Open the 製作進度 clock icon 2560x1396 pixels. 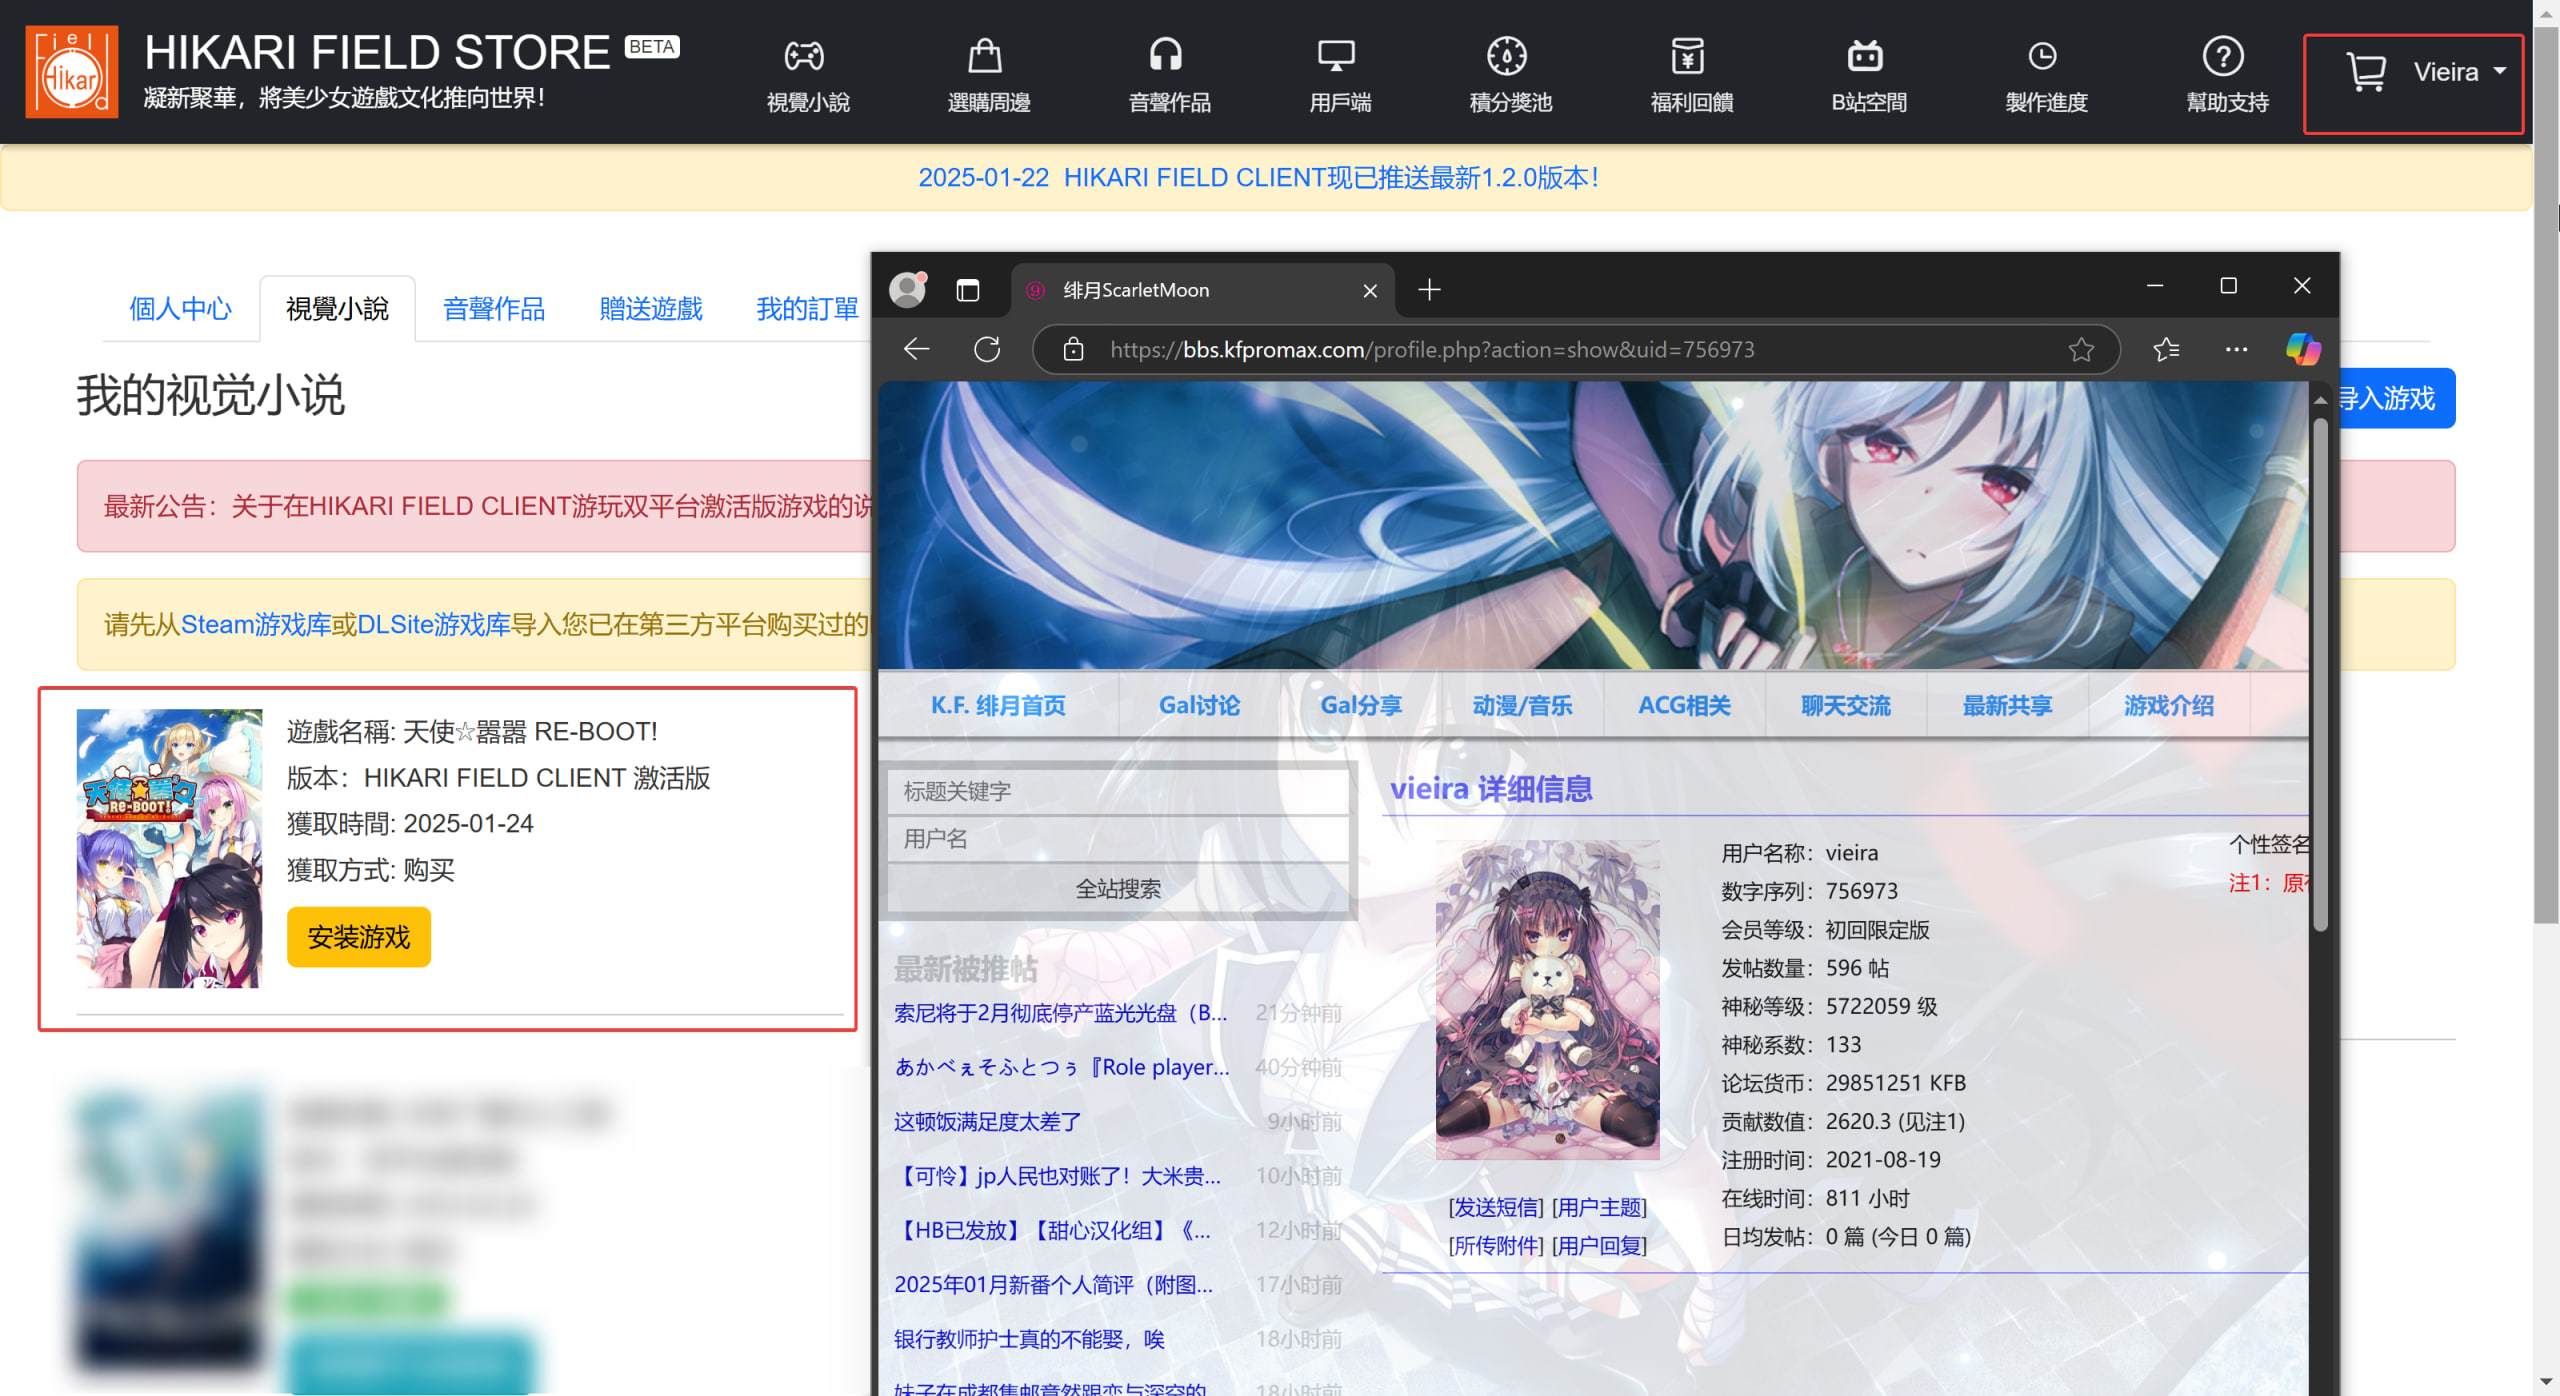coord(2042,56)
